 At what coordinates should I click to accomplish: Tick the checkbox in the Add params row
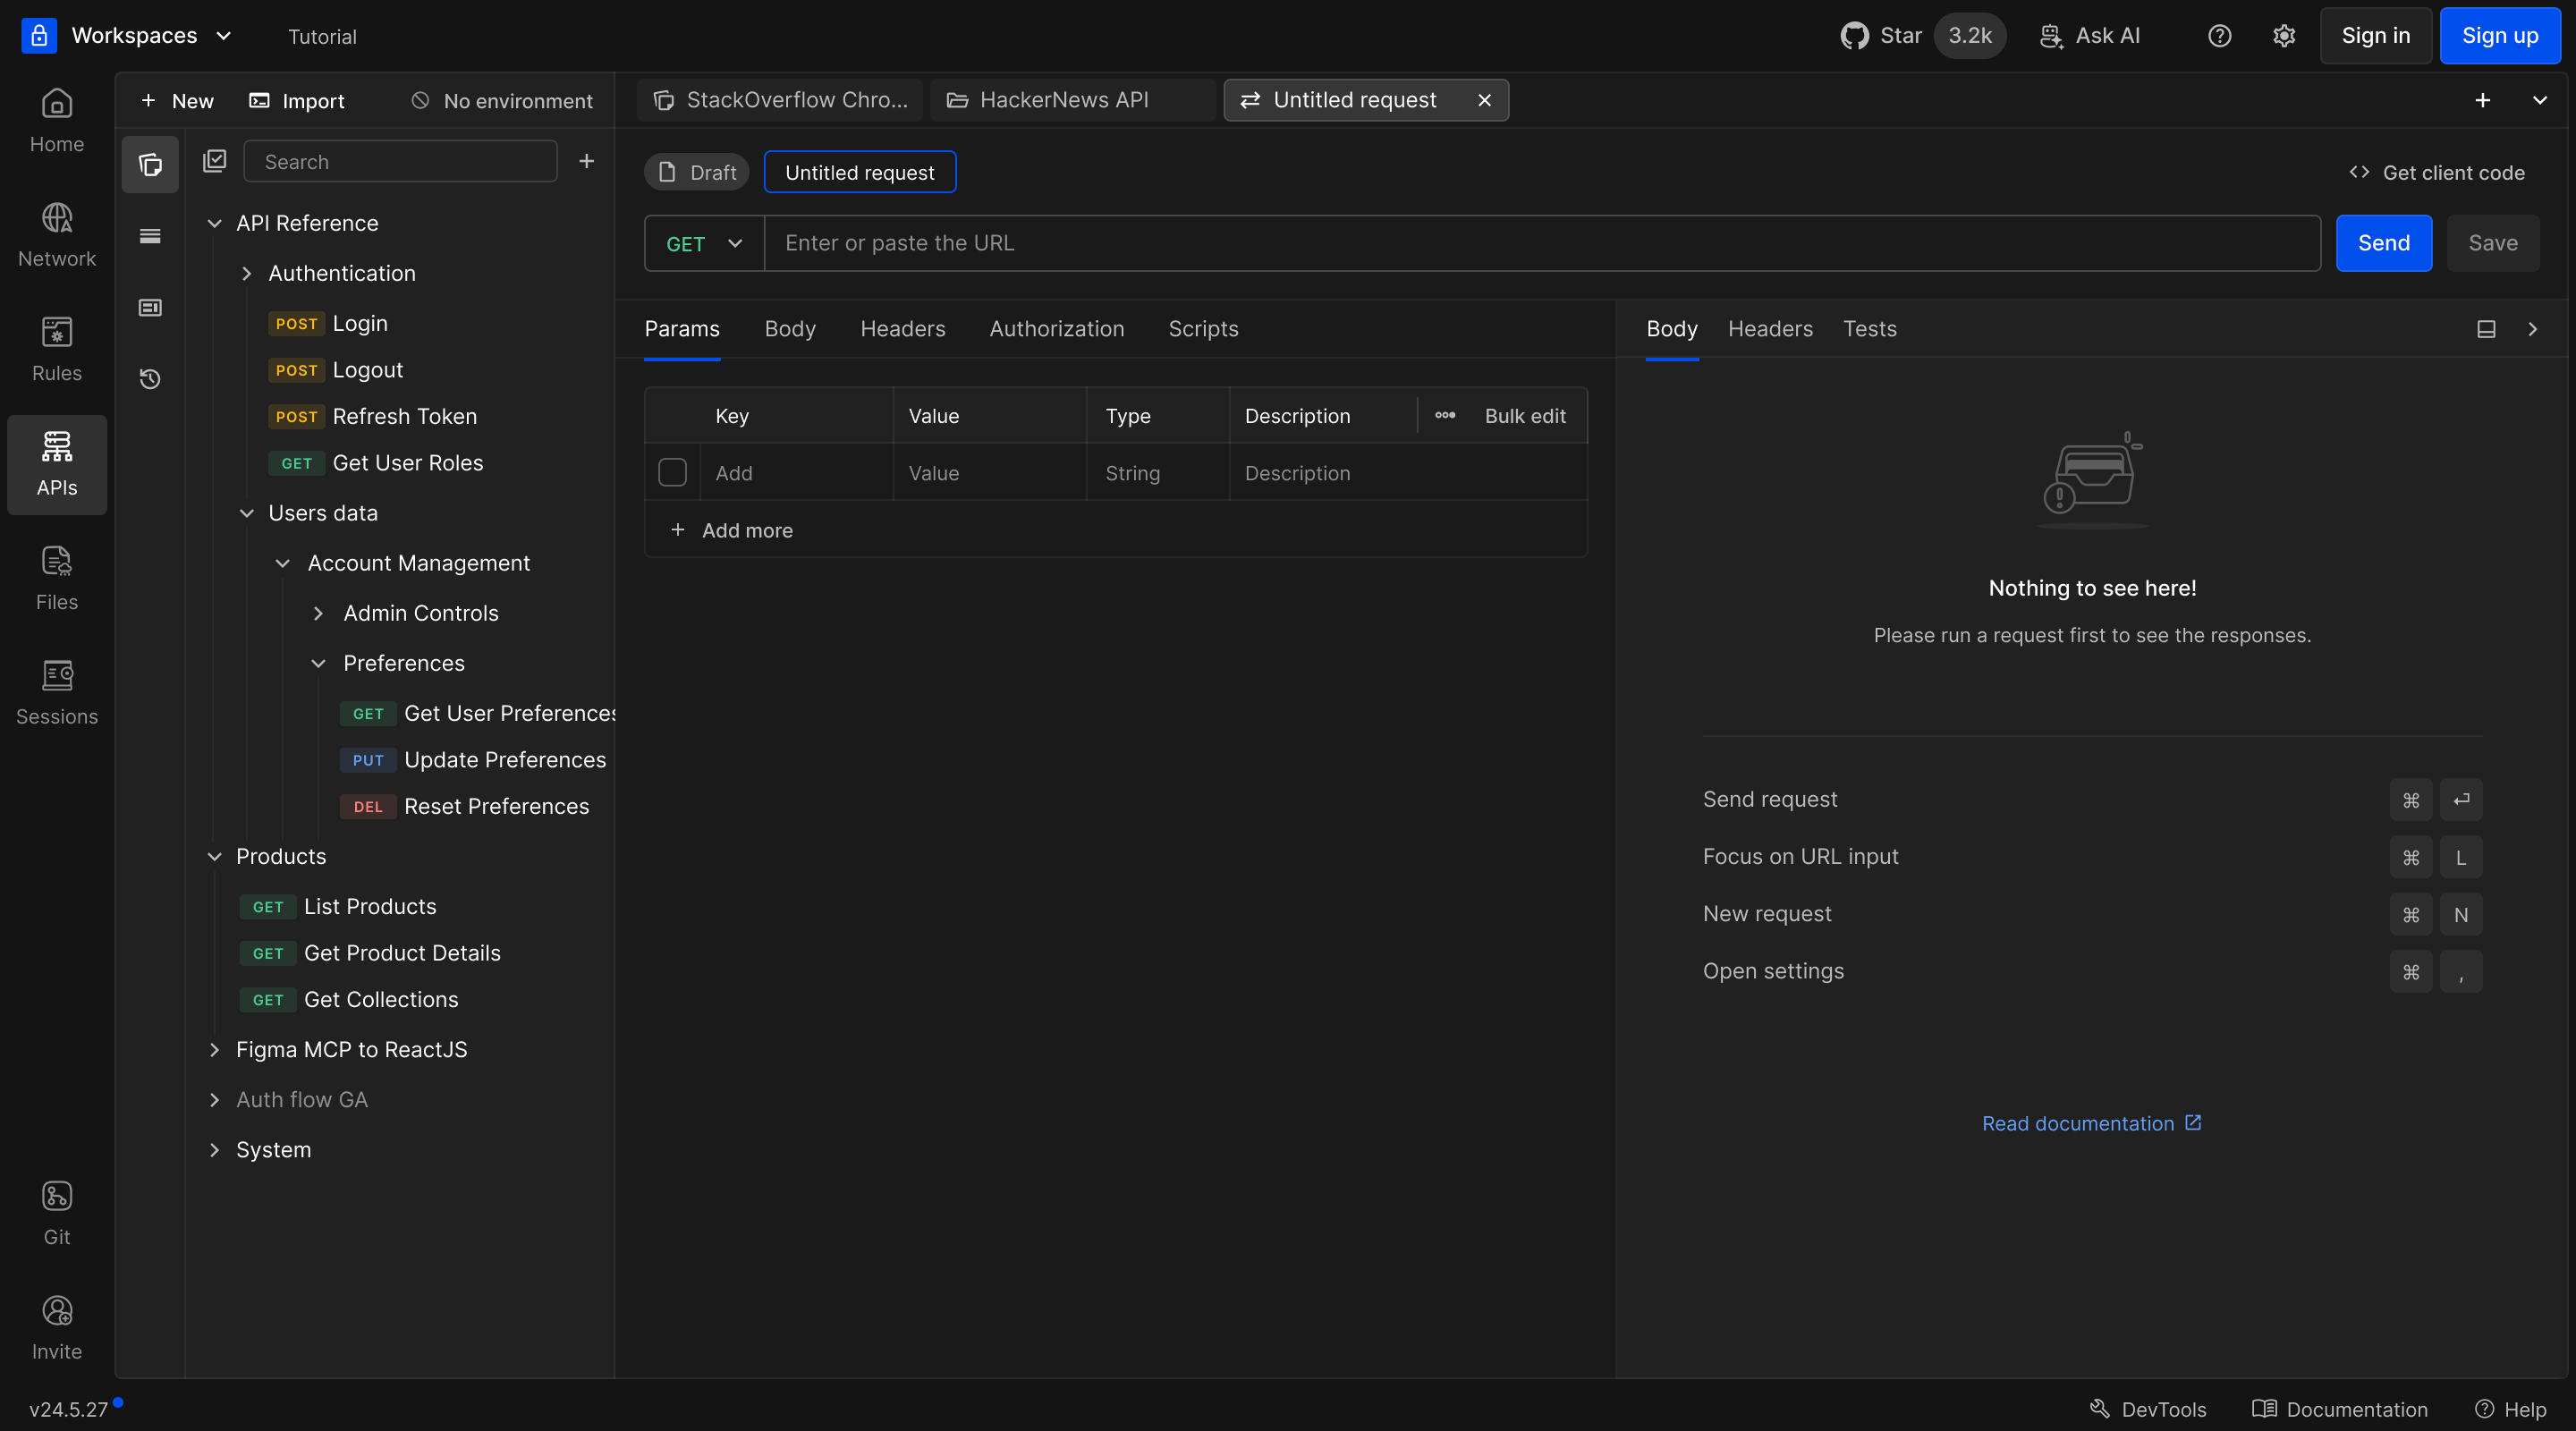click(672, 472)
